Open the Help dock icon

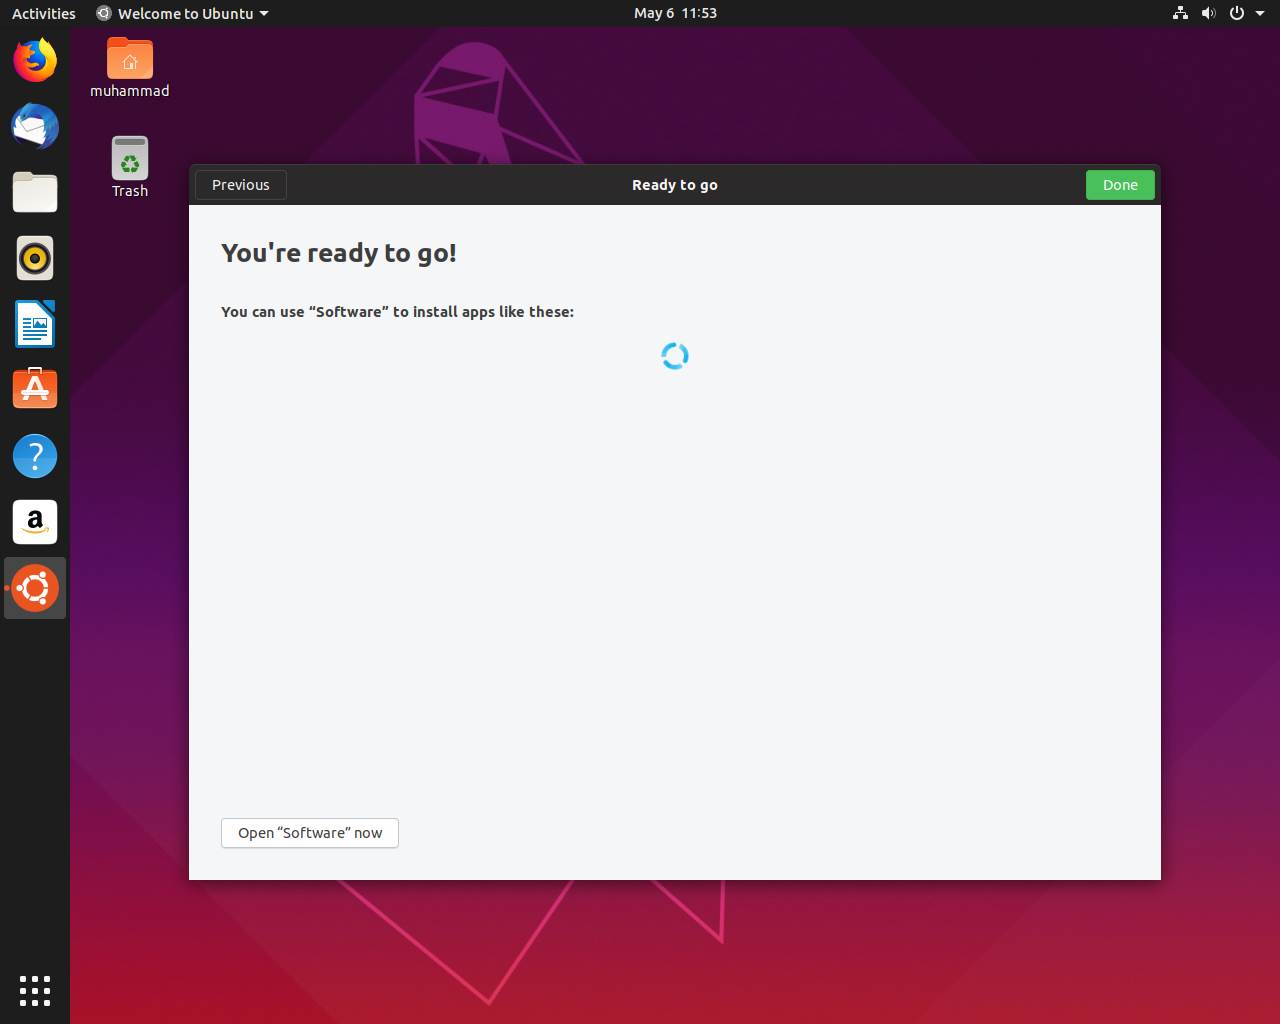(35, 456)
